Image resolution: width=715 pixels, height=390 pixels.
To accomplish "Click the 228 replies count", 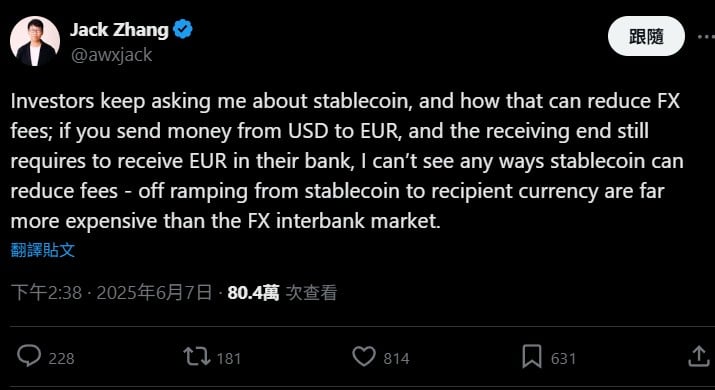I will (61, 359).
